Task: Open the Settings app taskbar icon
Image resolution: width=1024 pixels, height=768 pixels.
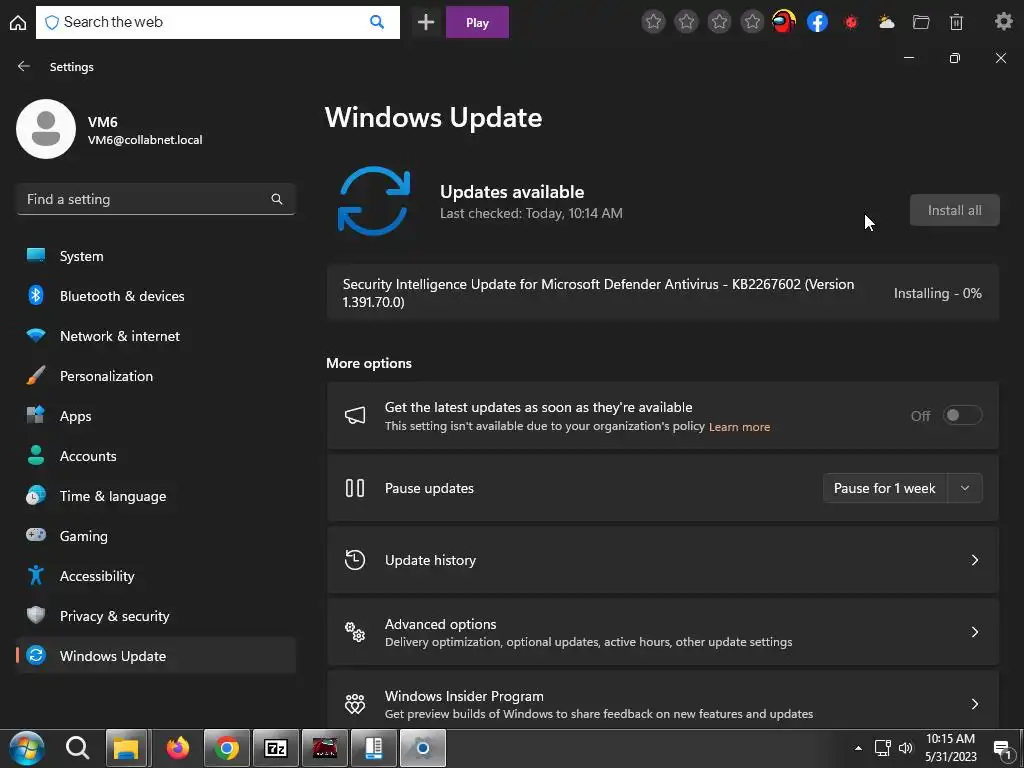Action: point(423,748)
